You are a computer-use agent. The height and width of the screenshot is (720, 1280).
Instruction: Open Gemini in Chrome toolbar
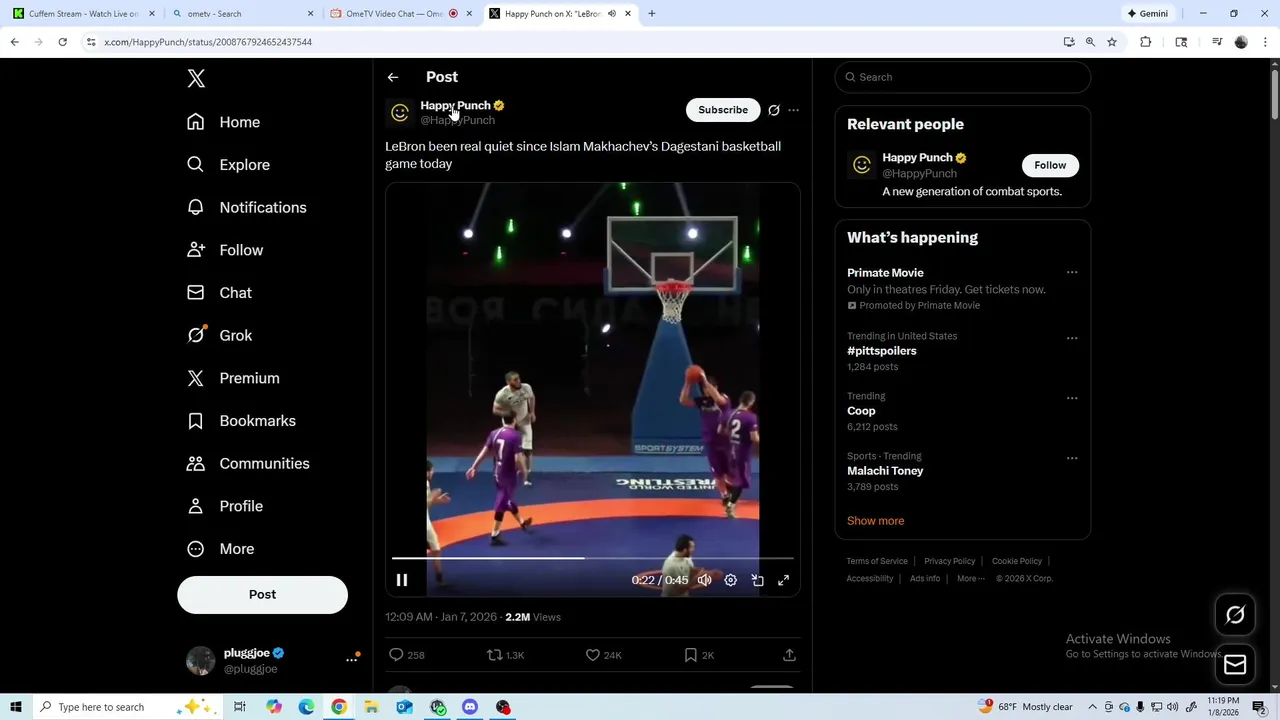[1147, 14]
